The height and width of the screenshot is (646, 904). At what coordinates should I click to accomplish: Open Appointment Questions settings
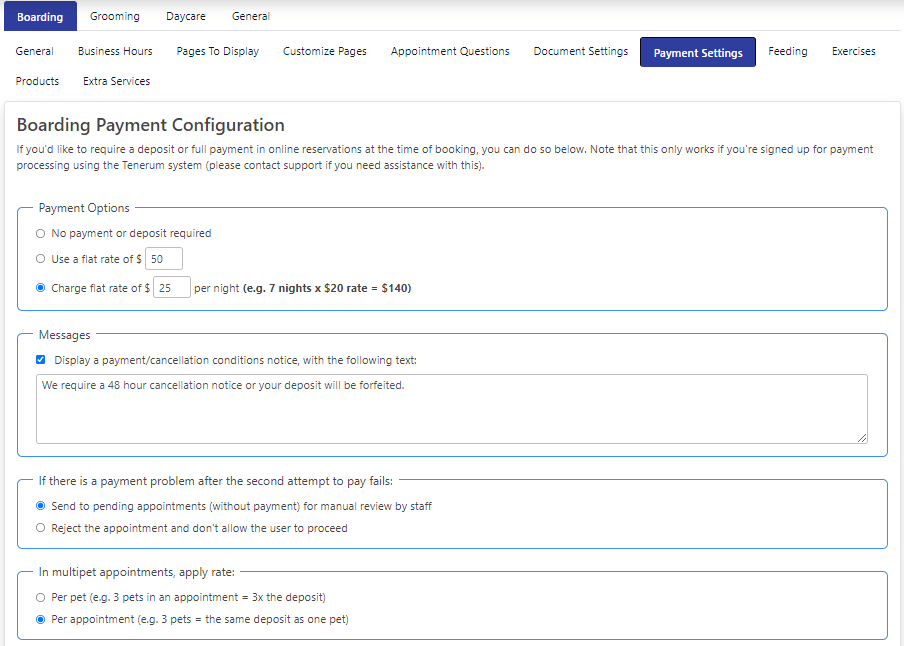tap(450, 51)
